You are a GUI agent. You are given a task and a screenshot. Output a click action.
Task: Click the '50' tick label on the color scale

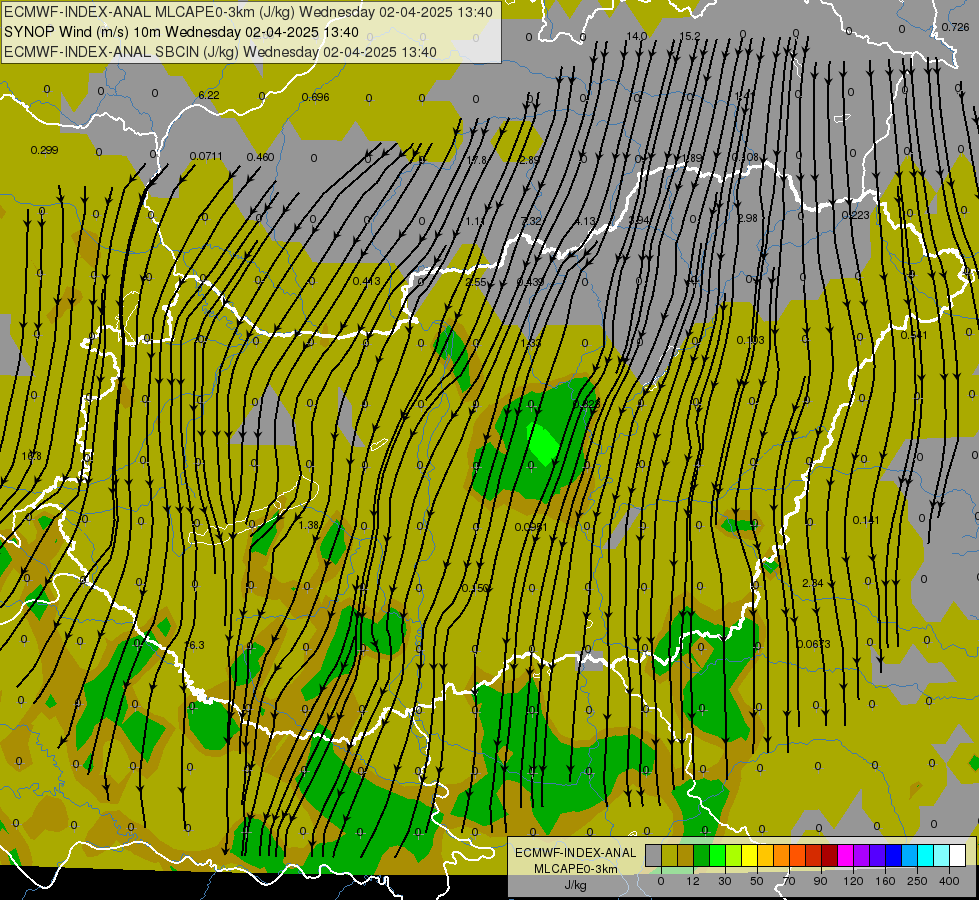pos(757,881)
